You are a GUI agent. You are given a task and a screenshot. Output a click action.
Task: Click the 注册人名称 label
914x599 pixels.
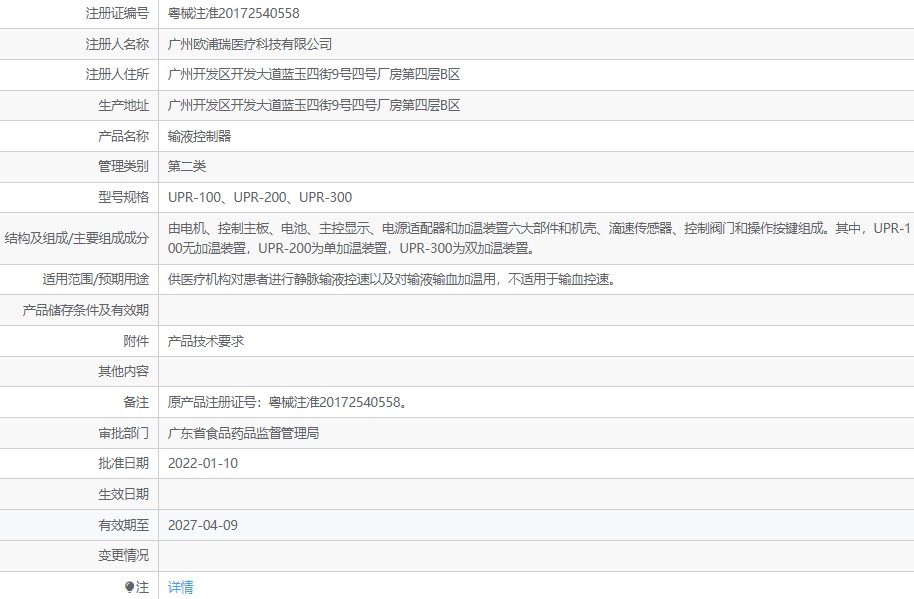117,44
